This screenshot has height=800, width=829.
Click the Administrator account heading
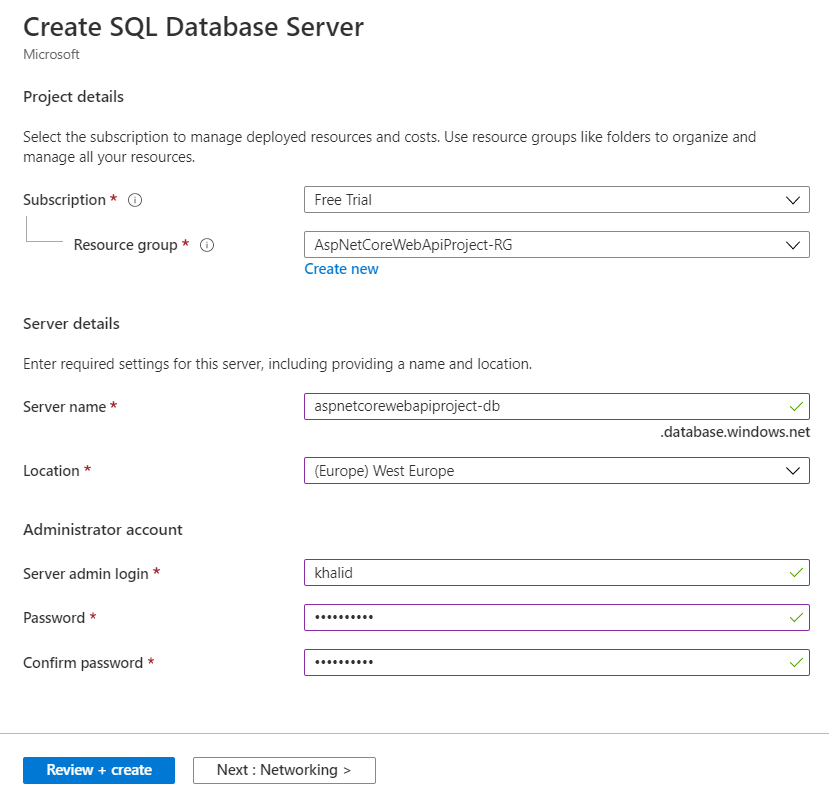[x=103, y=530]
